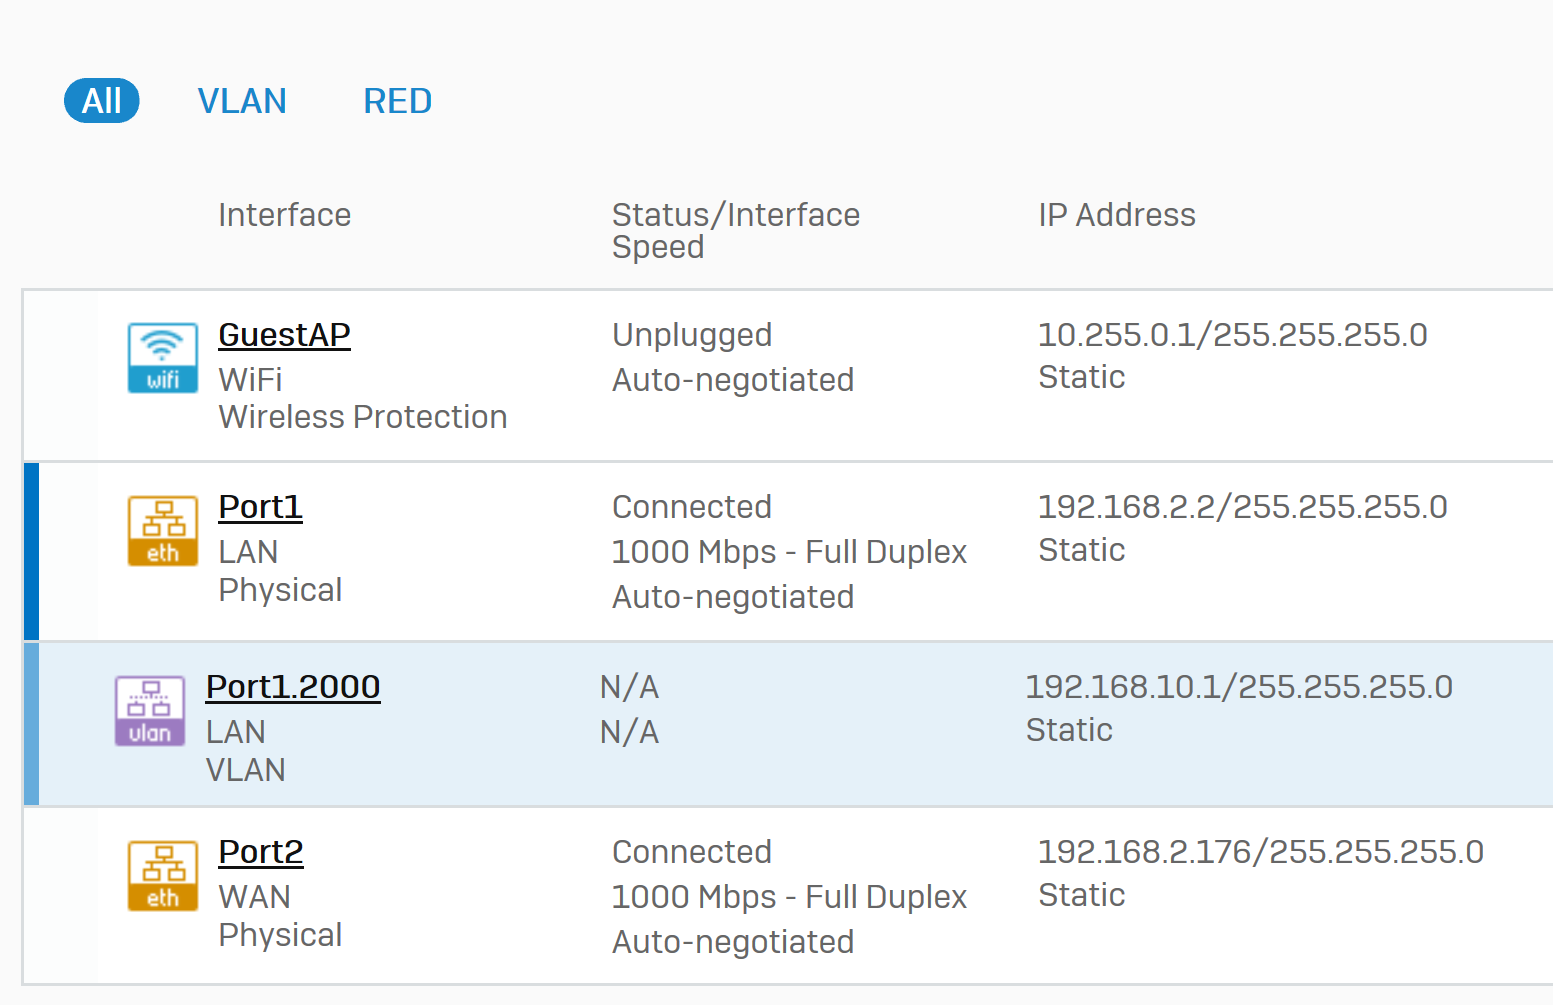Collapse Port1 using its dark blue sidebar
1553x1005 pixels.
(x=31, y=551)
